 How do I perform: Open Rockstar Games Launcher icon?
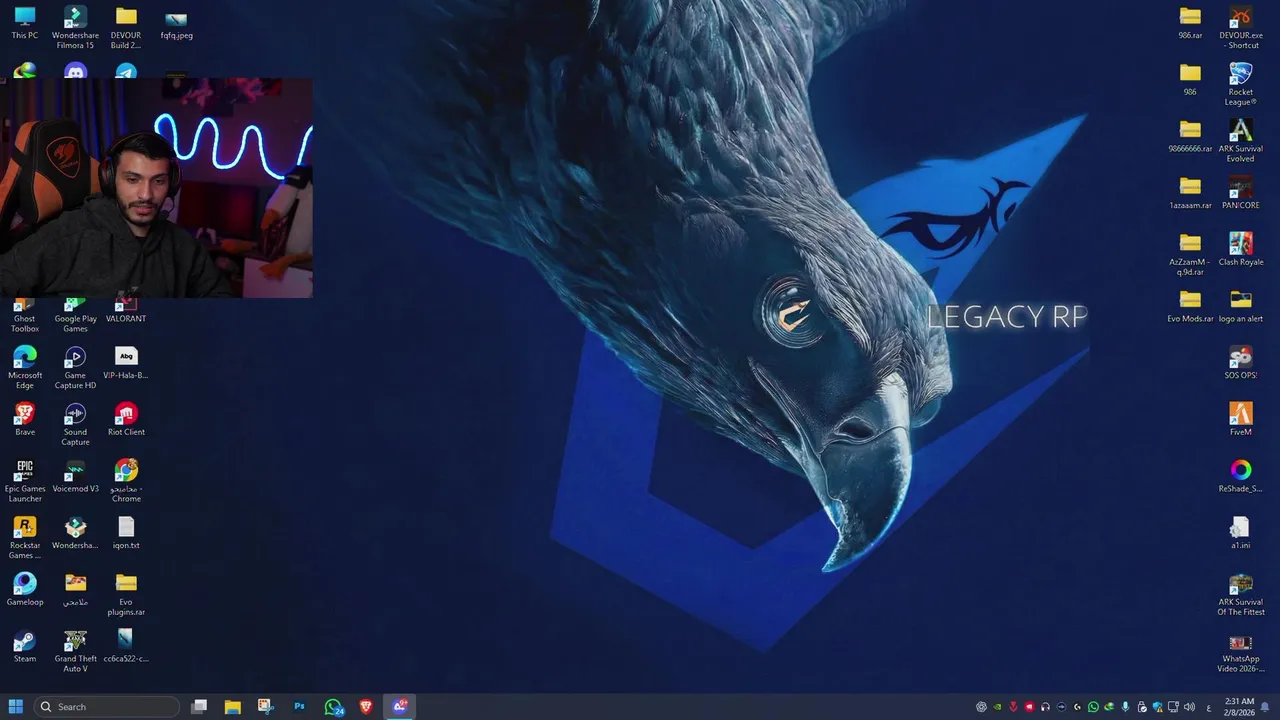(25, 538)
